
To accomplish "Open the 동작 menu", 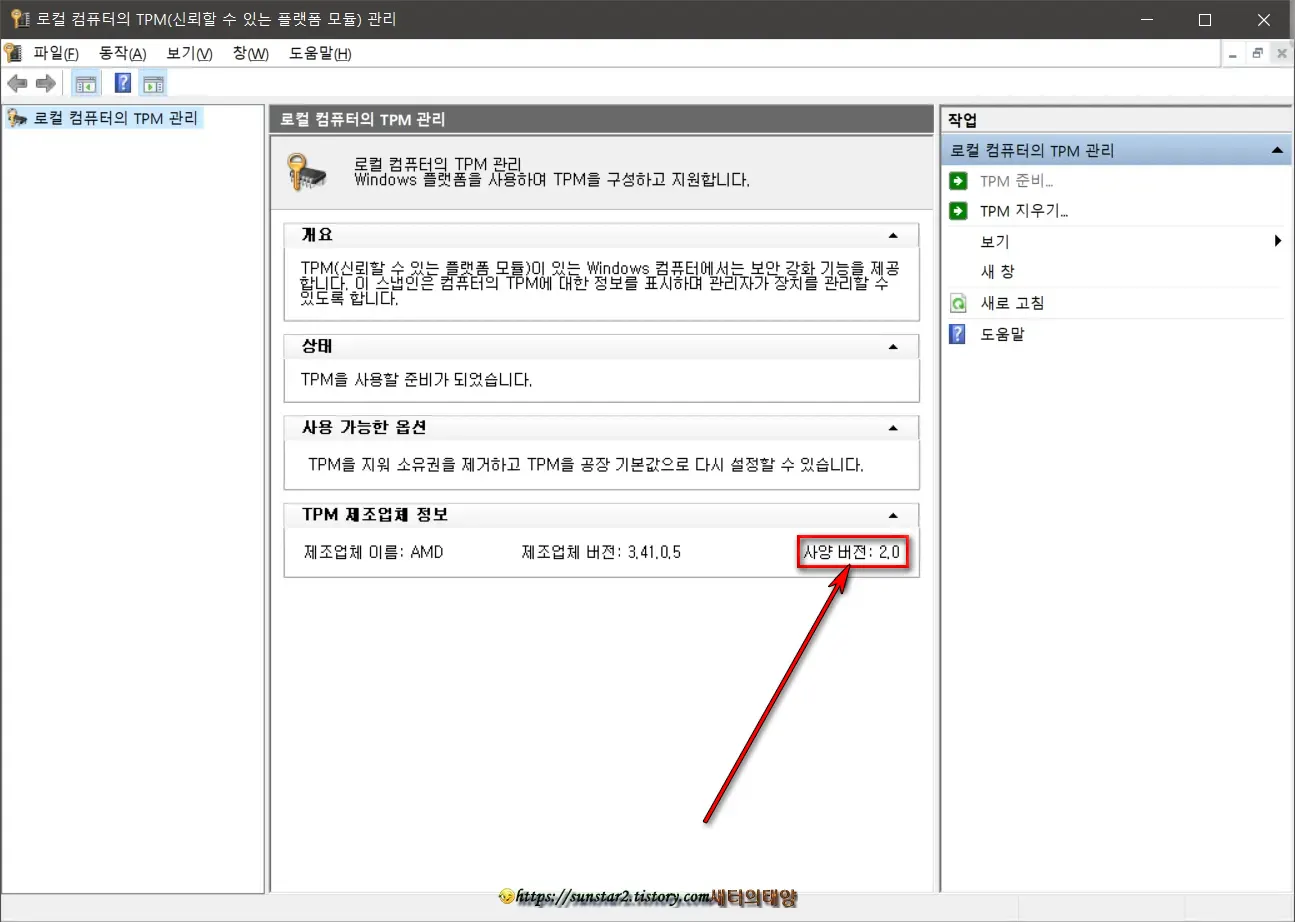I will pyautogui.click(x=121, y=53).
